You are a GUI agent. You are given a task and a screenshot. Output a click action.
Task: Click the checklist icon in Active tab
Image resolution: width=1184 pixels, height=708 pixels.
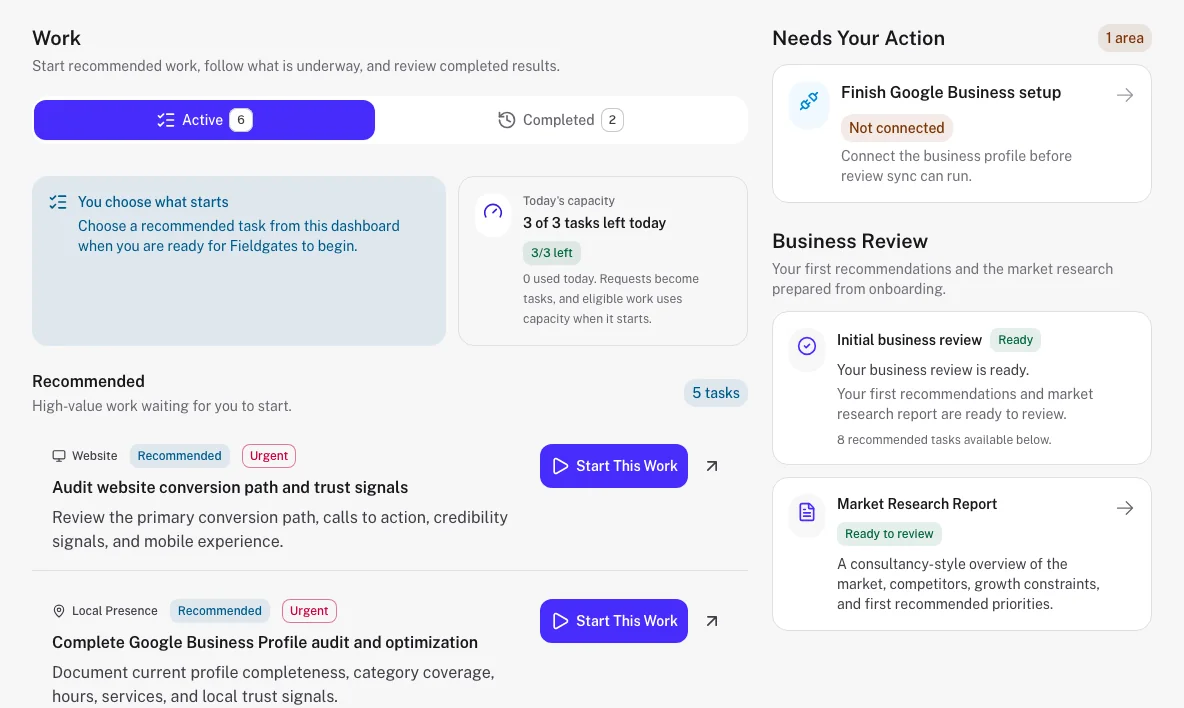(x=166, y=120)
